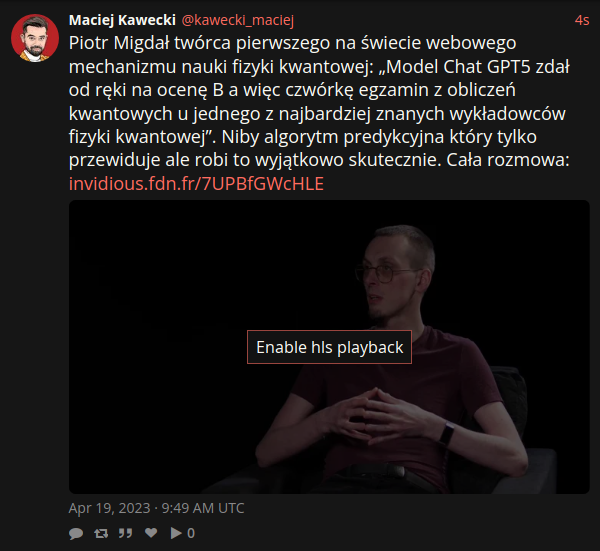Click the Apr 19, 2023 date
600x551 pixels.
(109, 508)
